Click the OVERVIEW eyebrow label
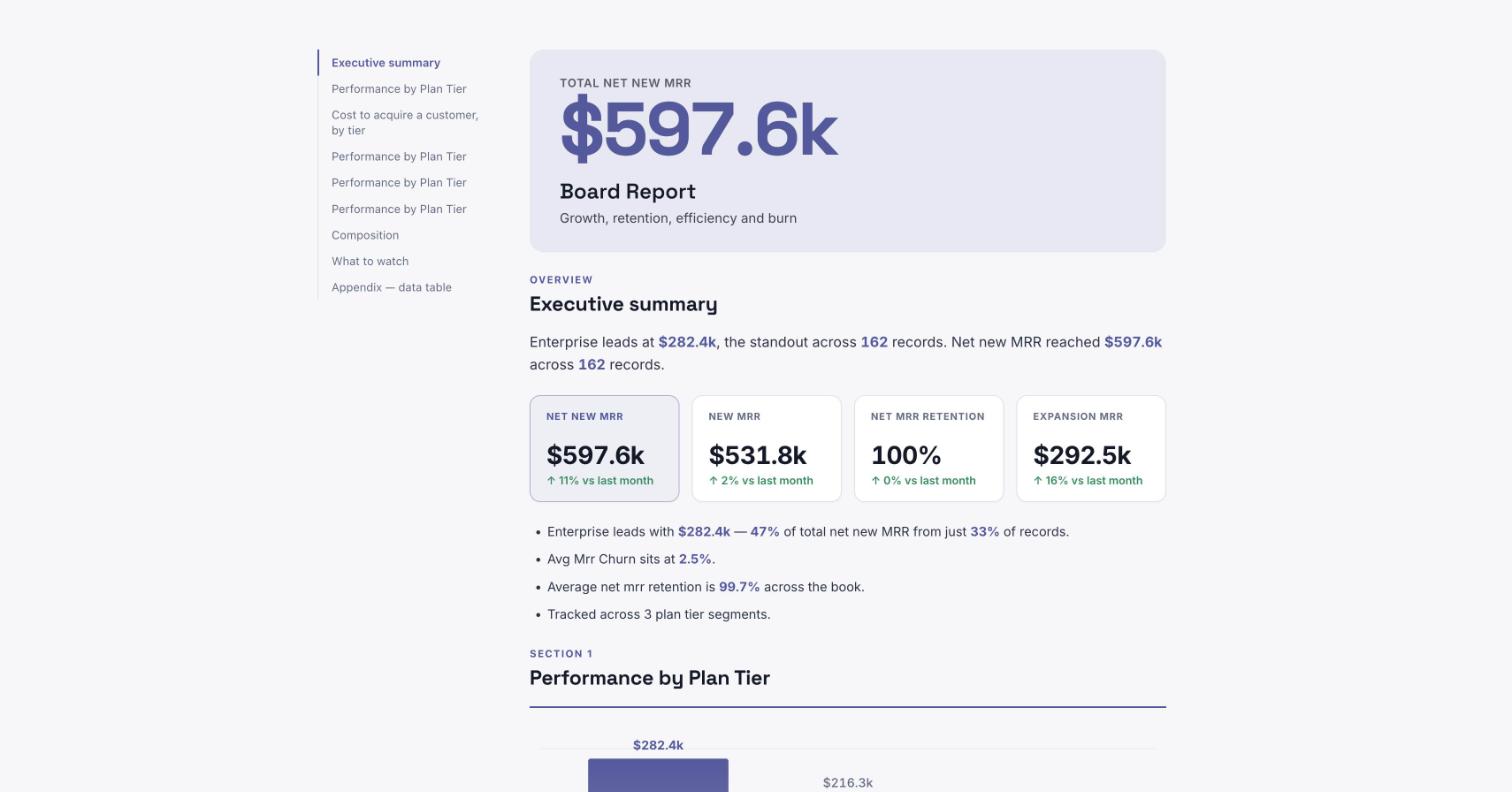This screenshot has width=1512, height=792. 561,280
